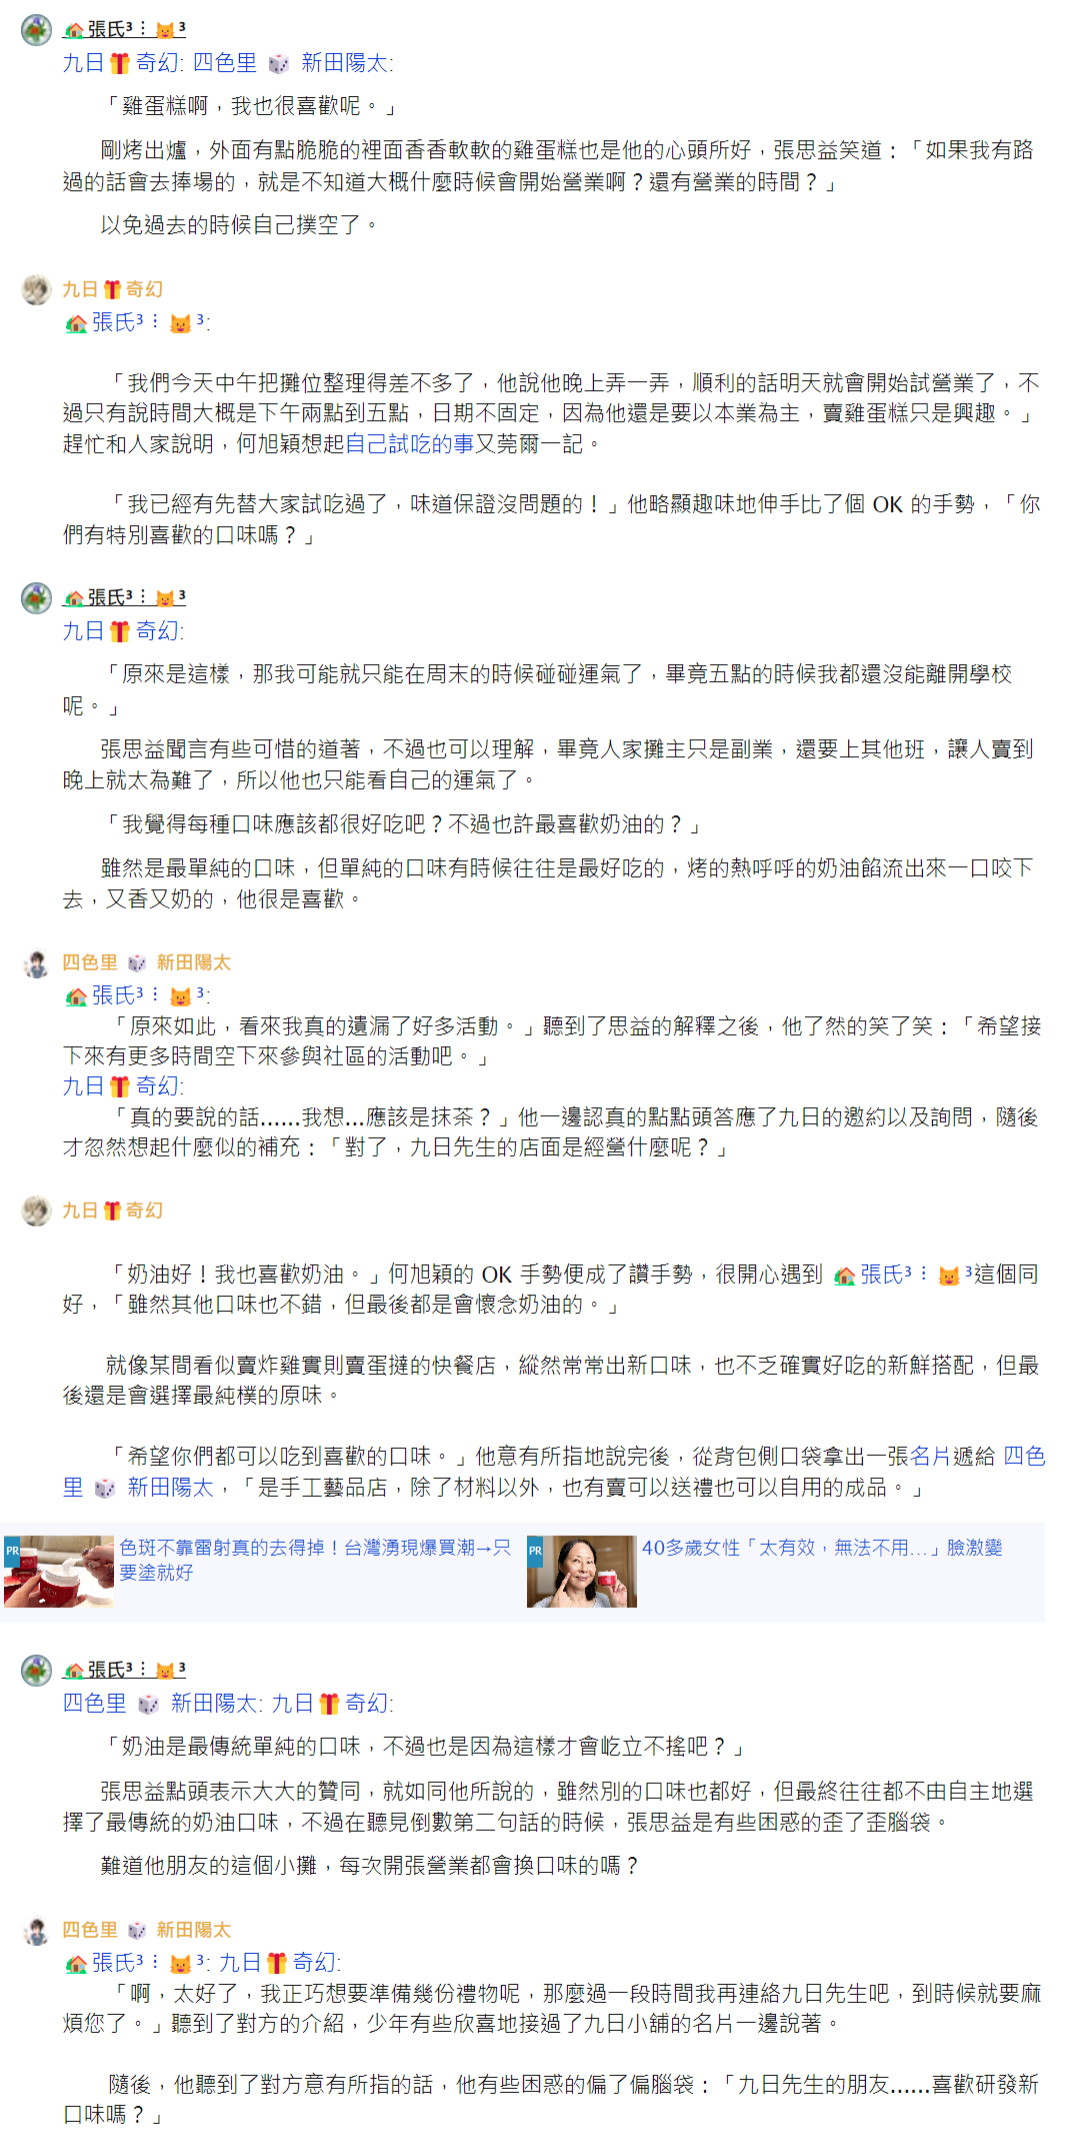This screenshot has height=2136, width=1076.
Task: Open 九日奇幻's avatar on the second post
Action: (x=37, y=290)
